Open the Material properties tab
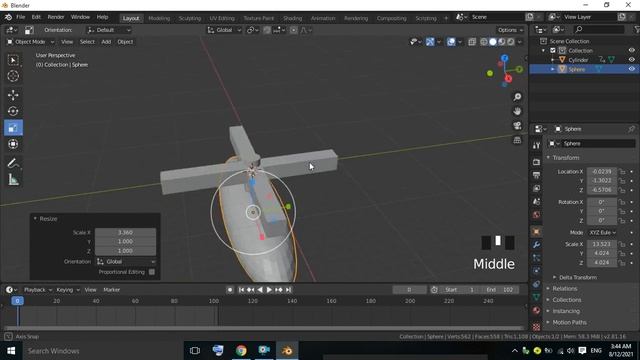Viewport: 640px width, 360px height. (x=536, y=311)
